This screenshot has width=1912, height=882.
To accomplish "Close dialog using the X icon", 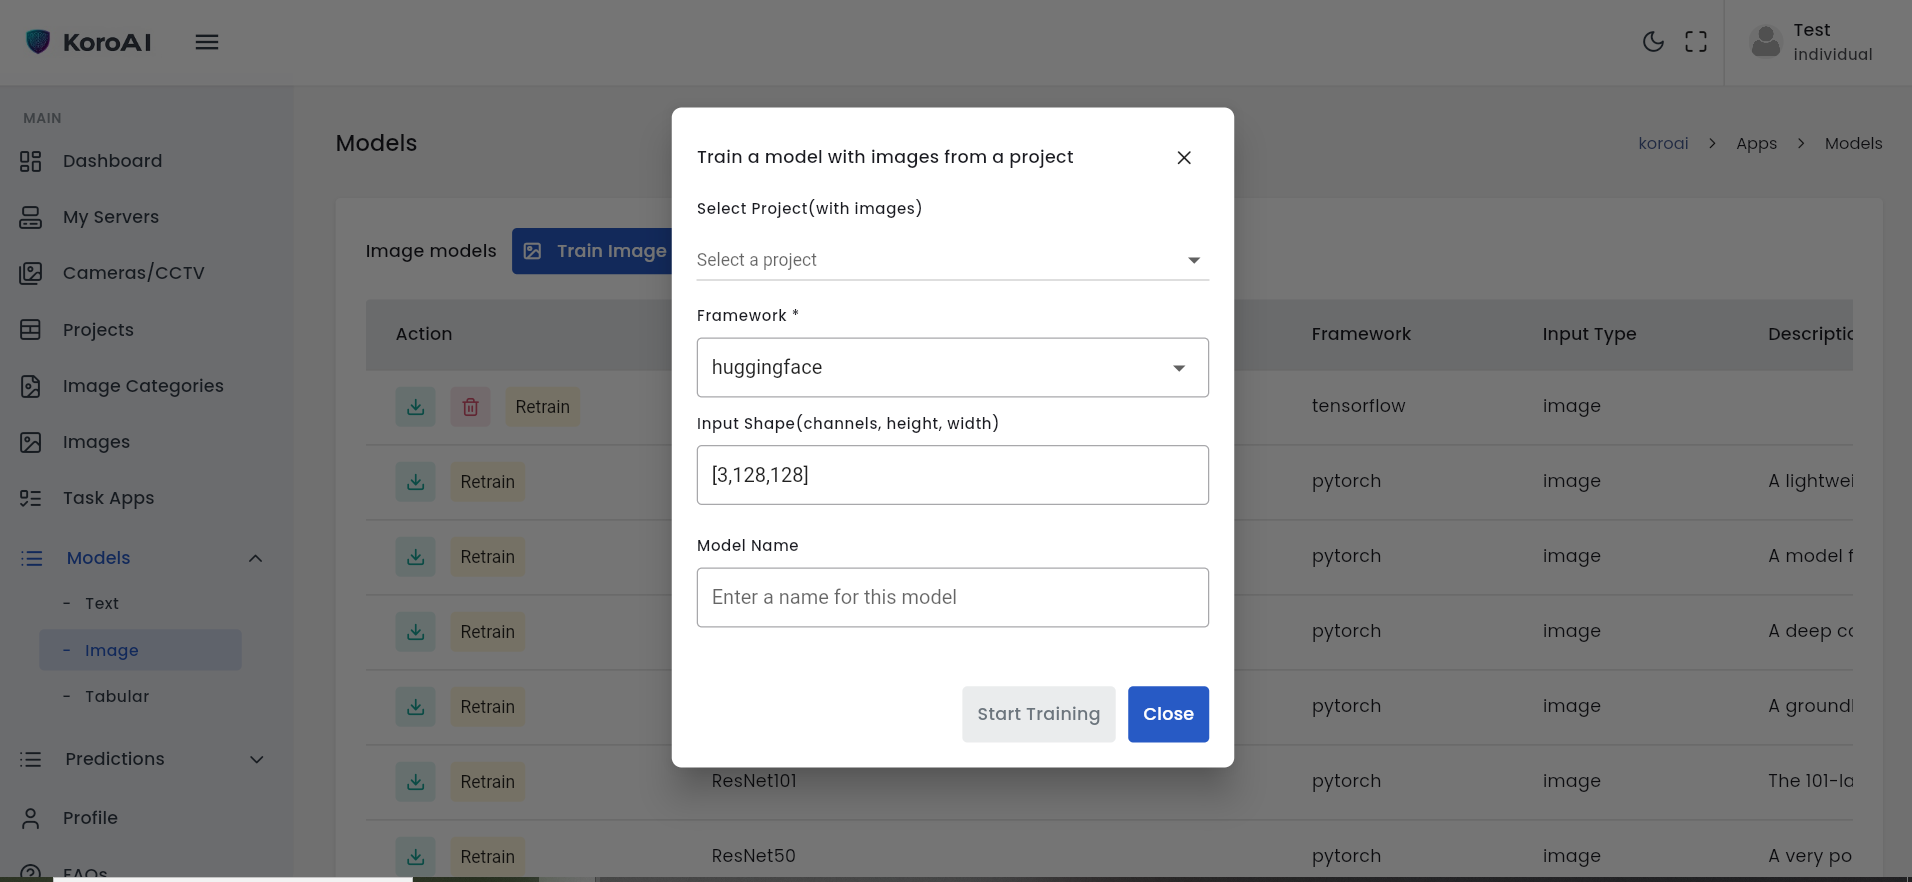I will click(x=1184, y=158).
